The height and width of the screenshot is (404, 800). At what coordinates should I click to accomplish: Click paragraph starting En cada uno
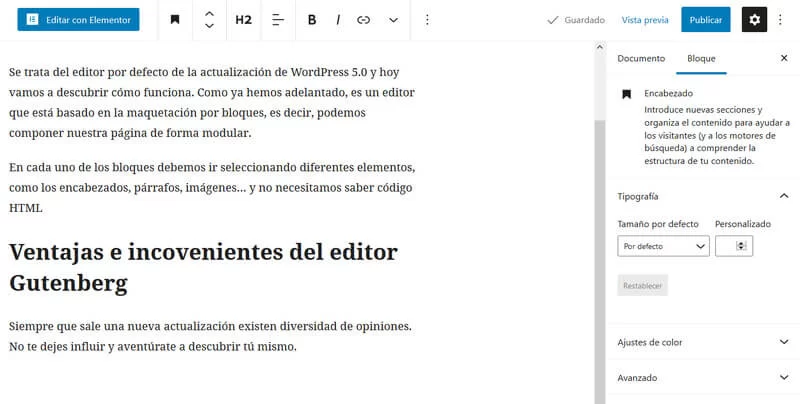(212, 187)
